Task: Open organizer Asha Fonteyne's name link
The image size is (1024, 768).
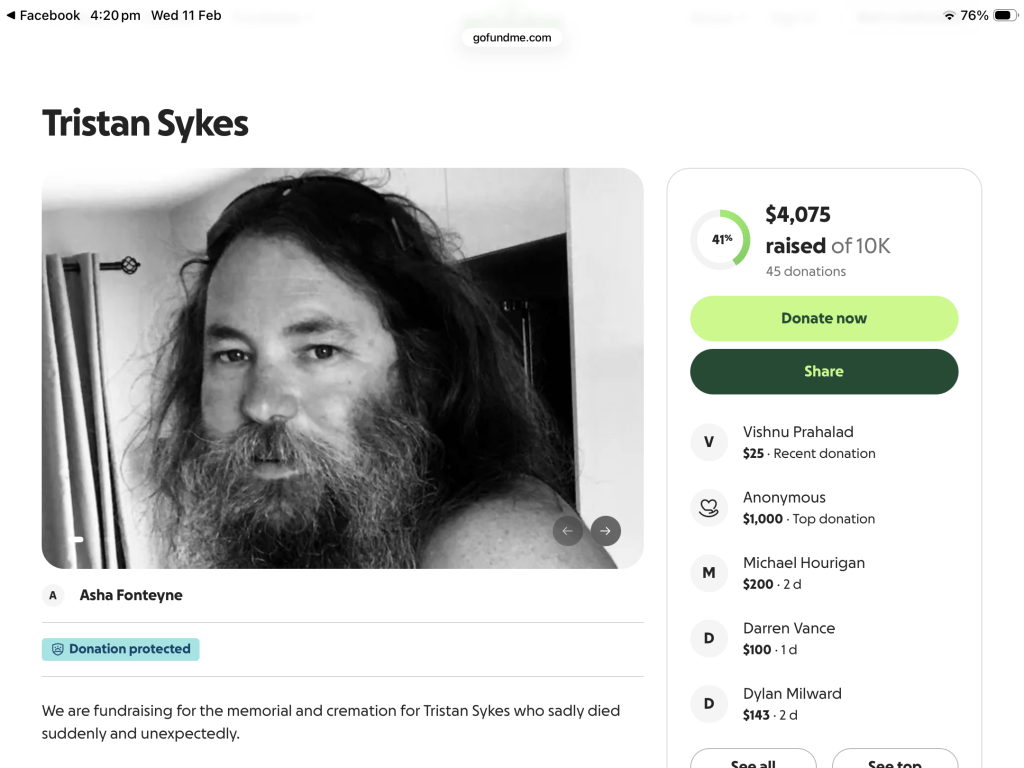Action: coord(131,595)
